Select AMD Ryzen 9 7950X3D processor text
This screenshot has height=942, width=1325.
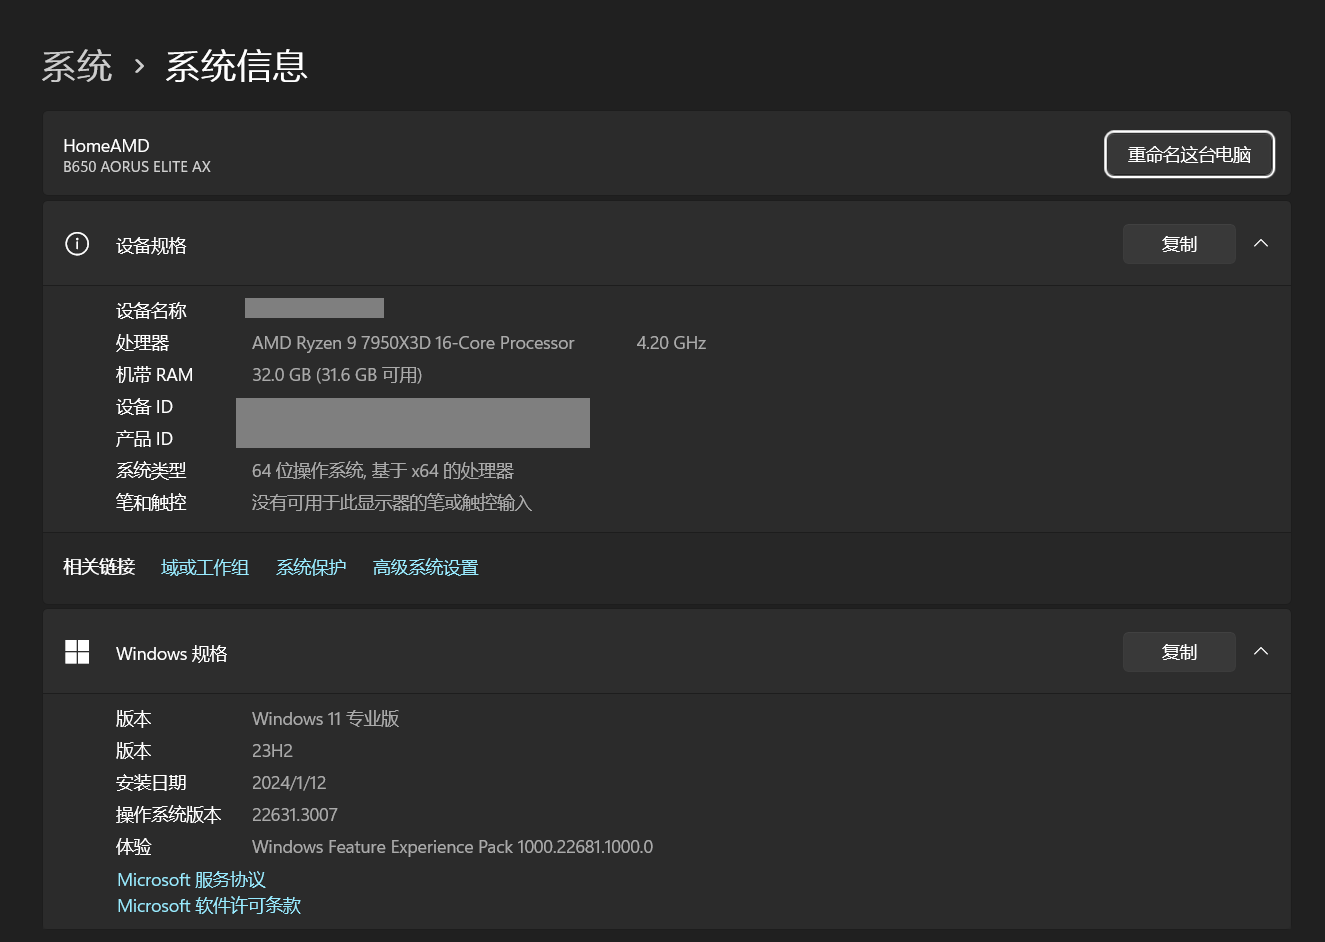click(413, 343)
